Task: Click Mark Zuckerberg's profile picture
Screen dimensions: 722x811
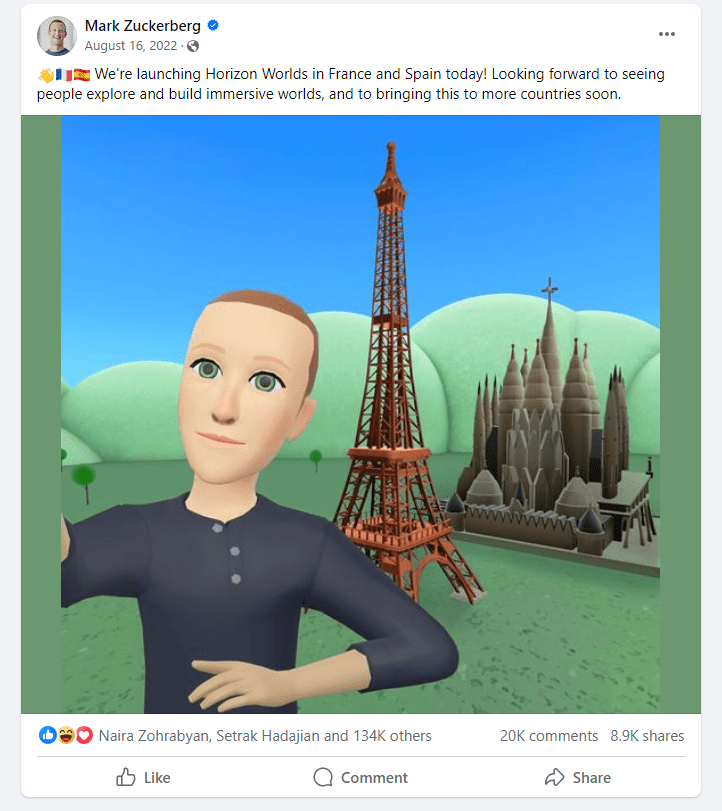Action: pyautogui.click(x=57, y=36)
